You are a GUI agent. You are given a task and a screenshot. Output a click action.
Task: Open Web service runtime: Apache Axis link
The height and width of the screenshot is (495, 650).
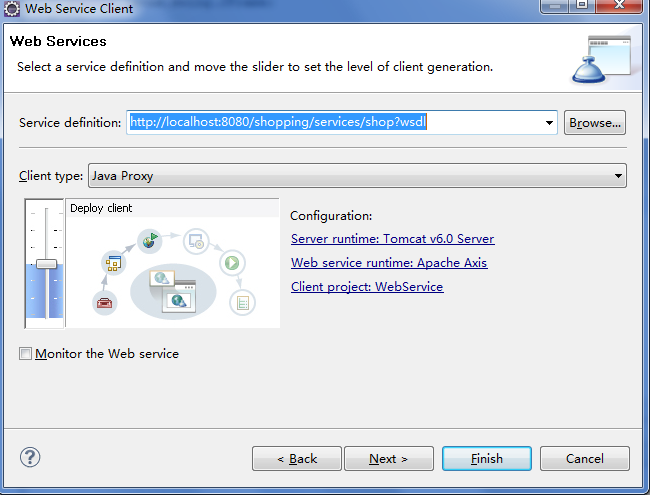389,263
